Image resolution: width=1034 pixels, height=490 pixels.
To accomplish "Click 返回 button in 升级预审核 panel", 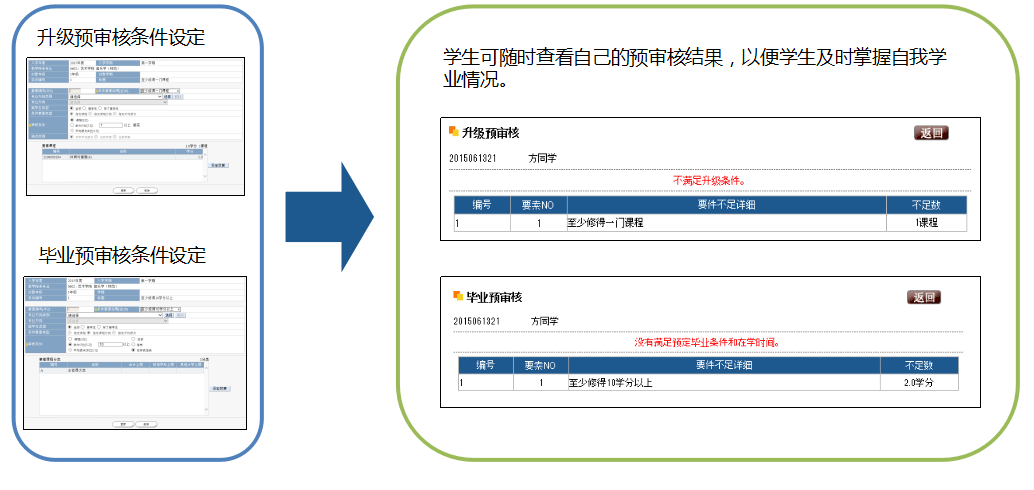I will coord(930,133).
